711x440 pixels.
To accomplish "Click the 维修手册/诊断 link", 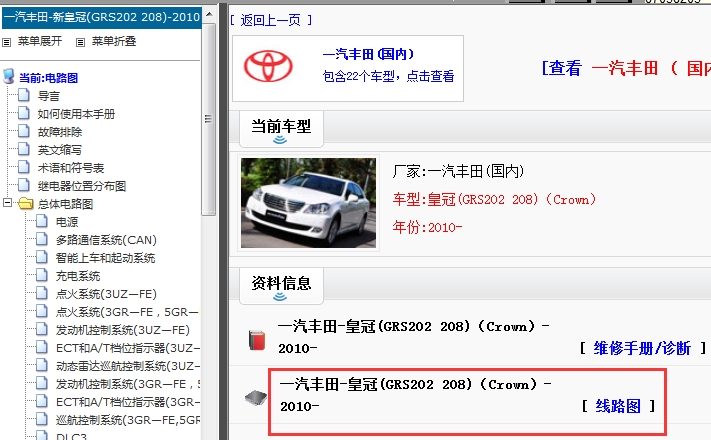I will point(642,348).
